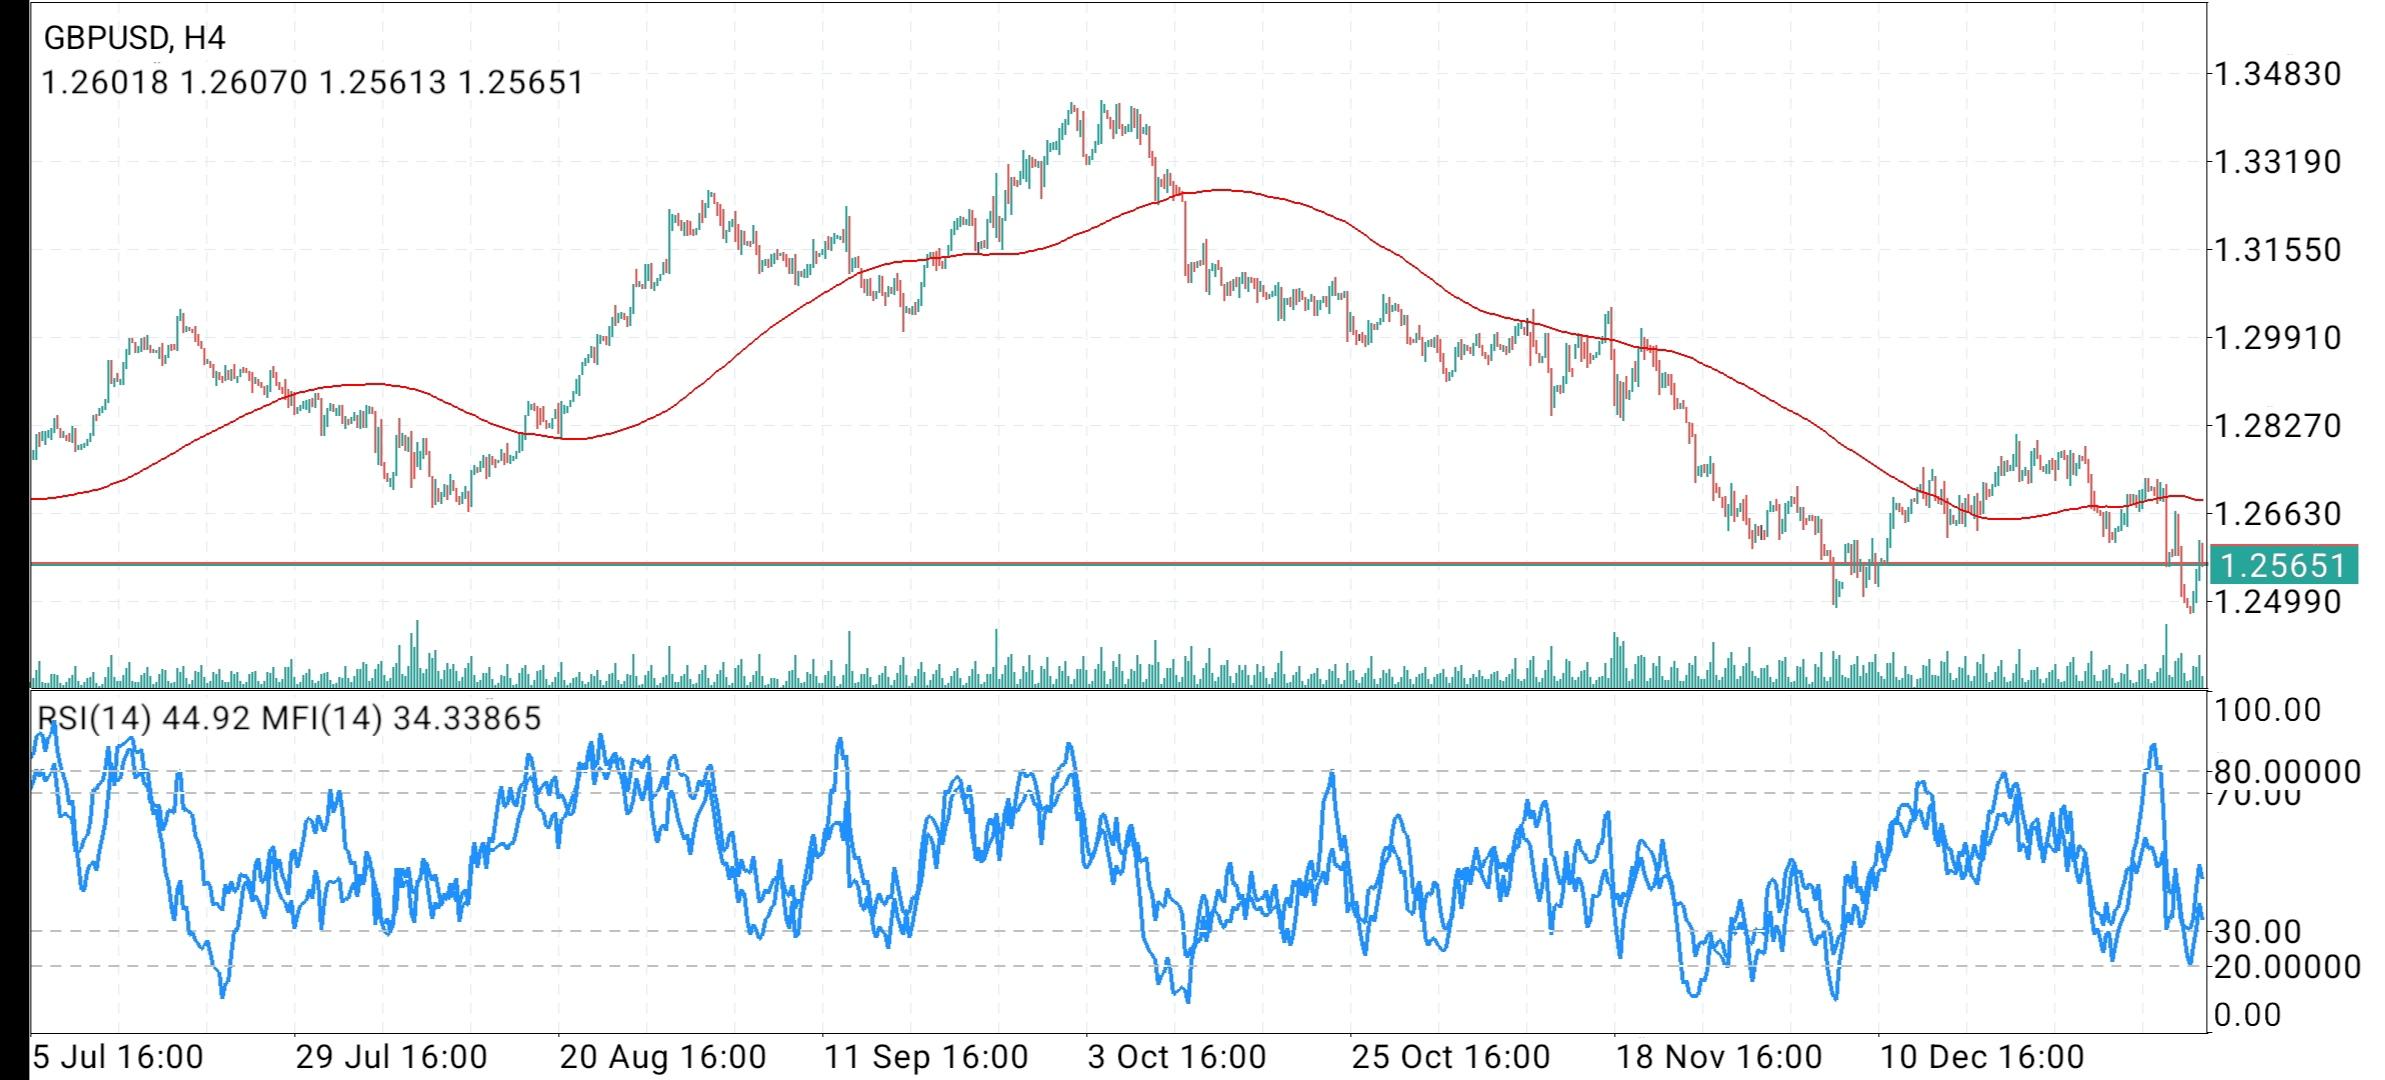Screen dimensions: 2385x1080
Task: Click the 20 Aug 16:00 time label
Action: click(x=662, y=1056)
